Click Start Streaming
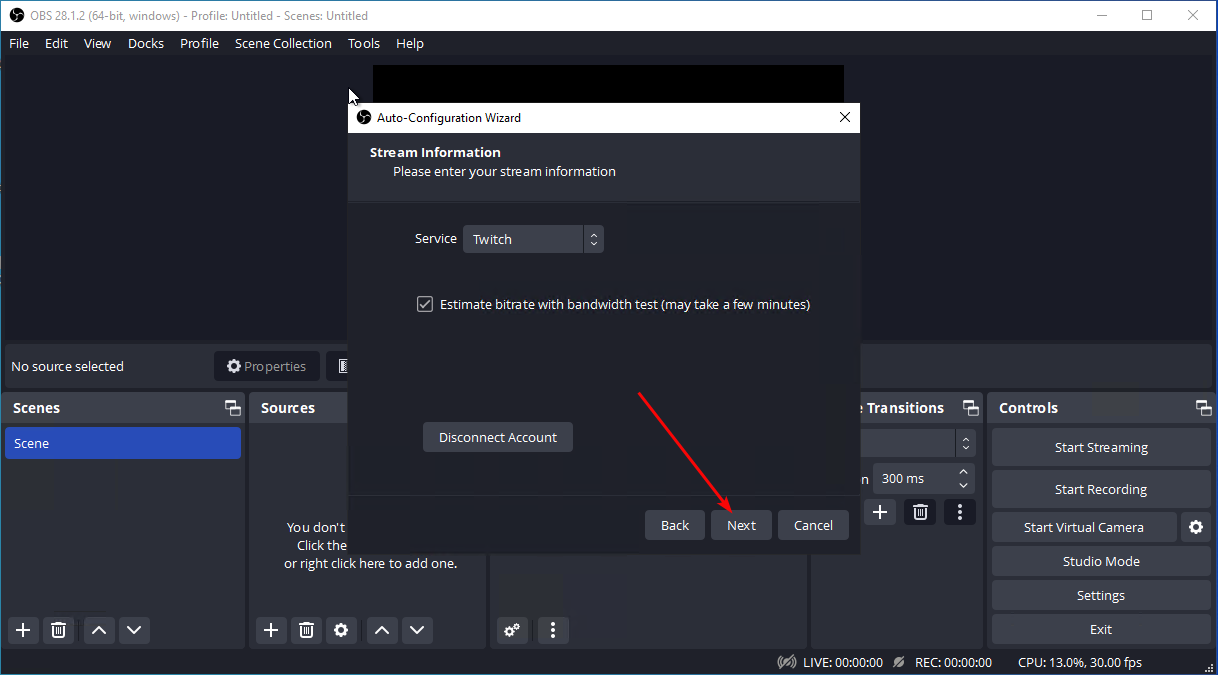The width and height of the screenshot is (1218, 675). (1101, 447)
